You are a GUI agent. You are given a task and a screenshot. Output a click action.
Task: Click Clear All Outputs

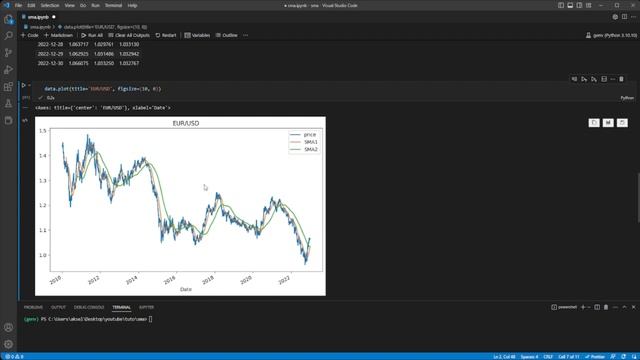[x=129, y=36]
